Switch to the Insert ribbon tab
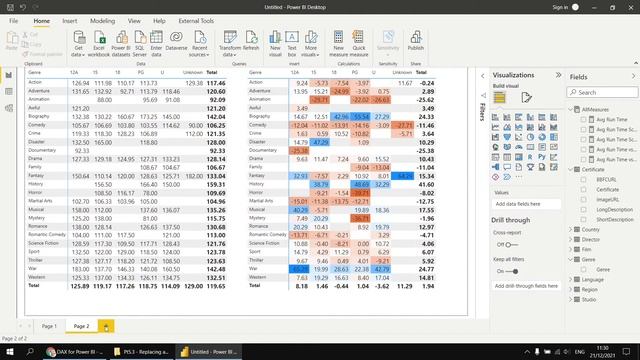Viewport: 640px width, 360px height. (70, 21)
